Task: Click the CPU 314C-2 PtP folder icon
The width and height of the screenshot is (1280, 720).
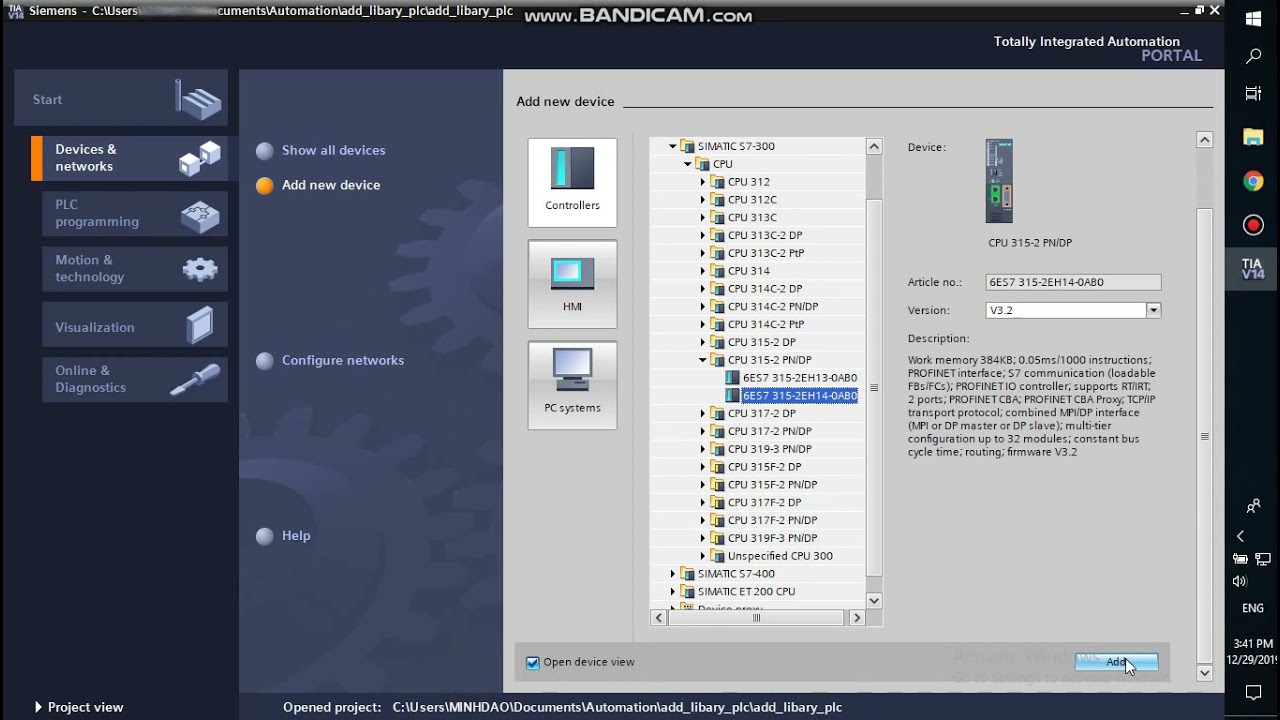Action: click(x=717, y=324)
